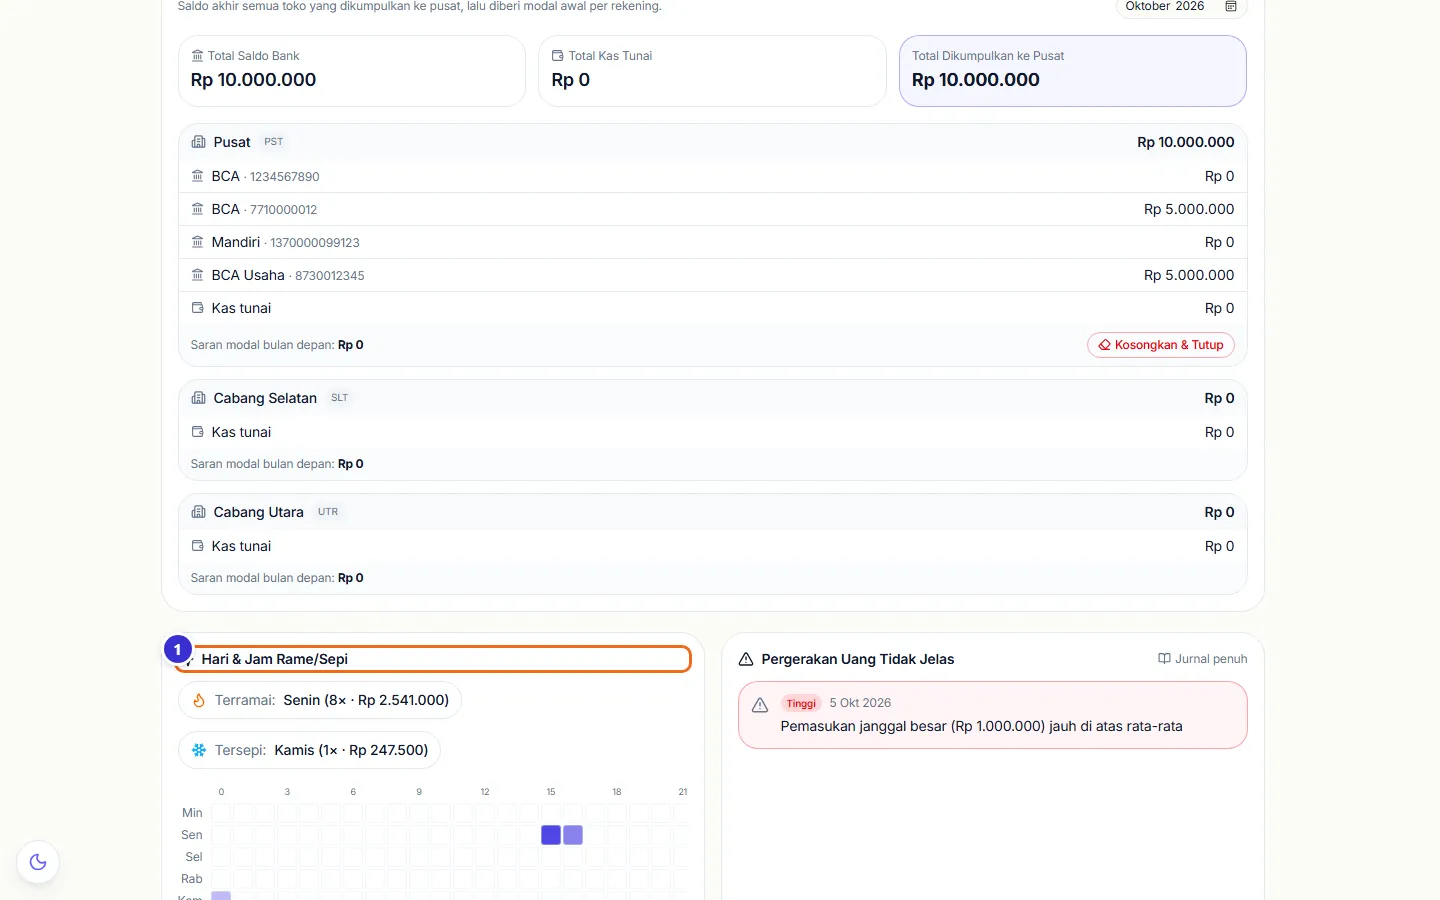Click the Kas tunai wallet icon under Cabang Selatan
This screenshot has width=1440, height=900.
click(x=197, y=432)
